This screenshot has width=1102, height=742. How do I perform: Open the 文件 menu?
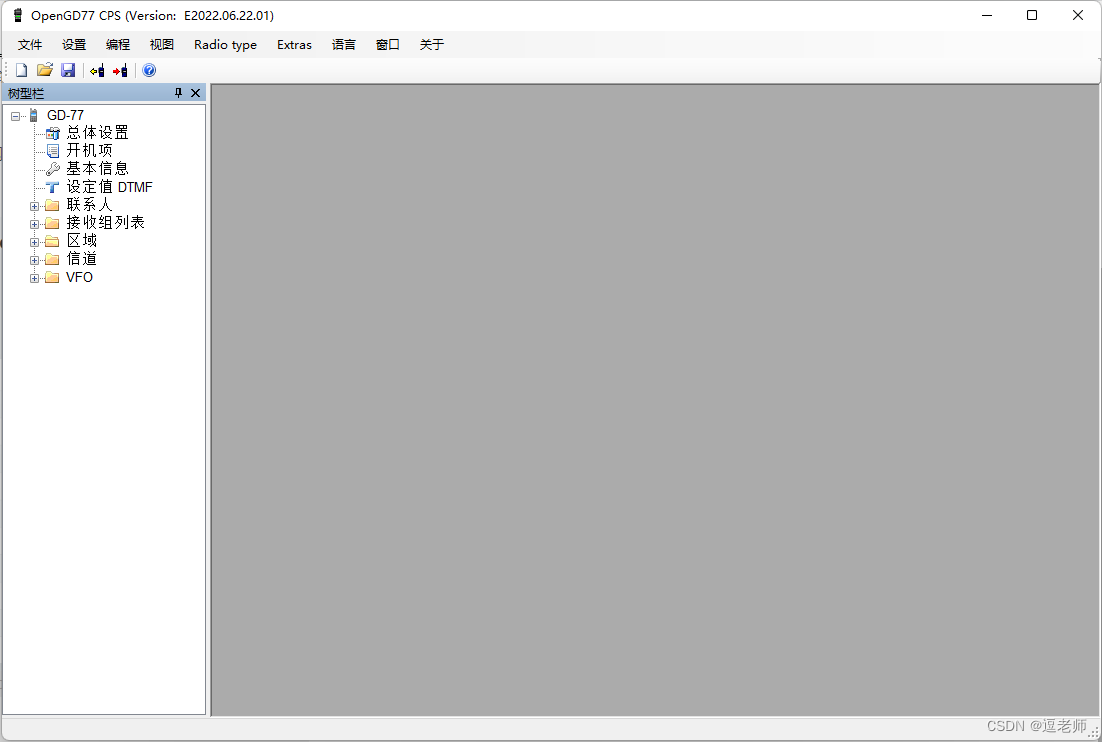tap(30, 45)
